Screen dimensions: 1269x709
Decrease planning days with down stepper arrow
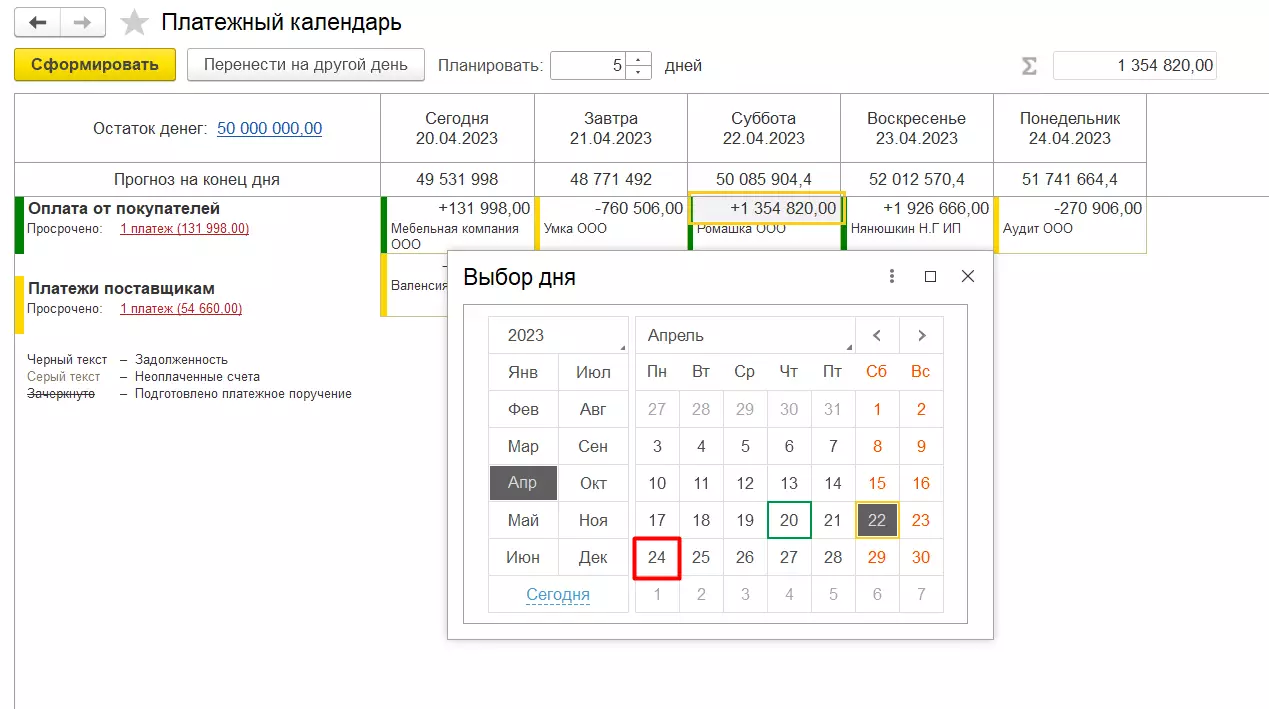(639, 73)
